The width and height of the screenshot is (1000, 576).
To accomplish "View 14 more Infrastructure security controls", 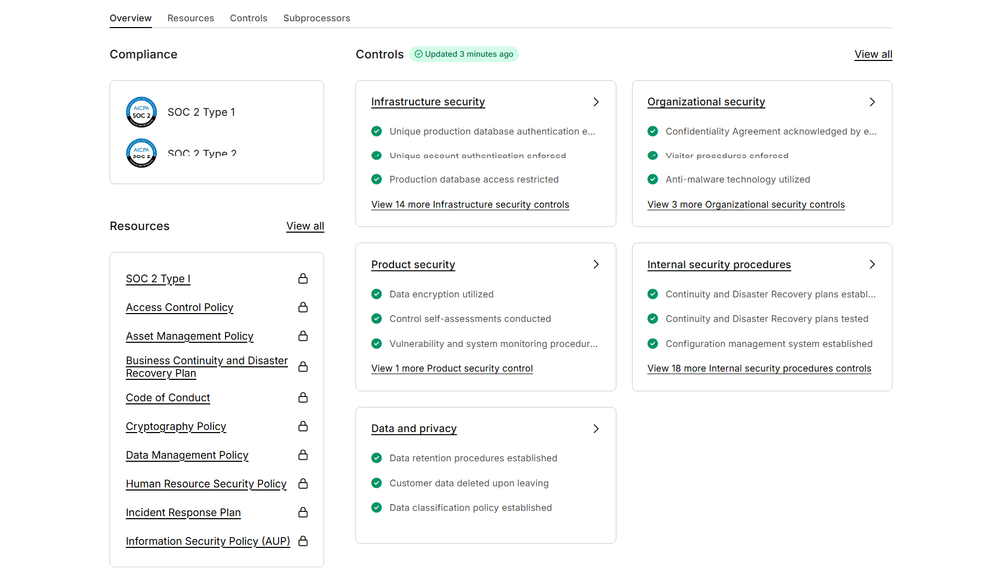I will pyautogui.click(x=470, y=205).
